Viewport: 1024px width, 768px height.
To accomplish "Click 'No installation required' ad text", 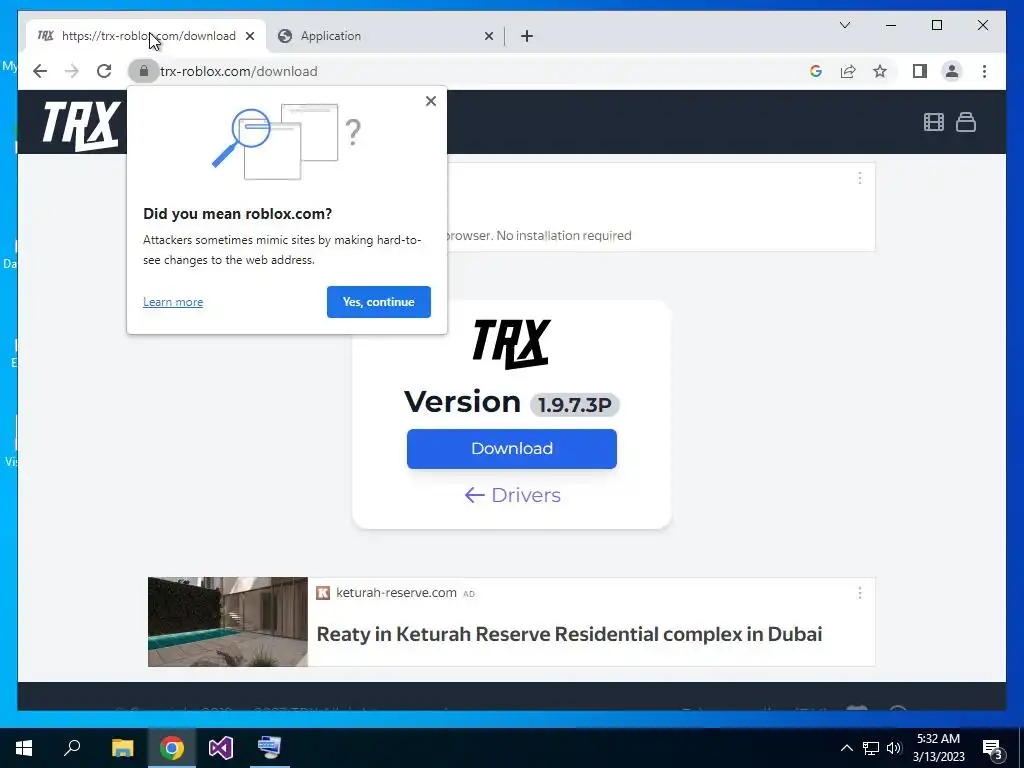I will tap(564, 236).
